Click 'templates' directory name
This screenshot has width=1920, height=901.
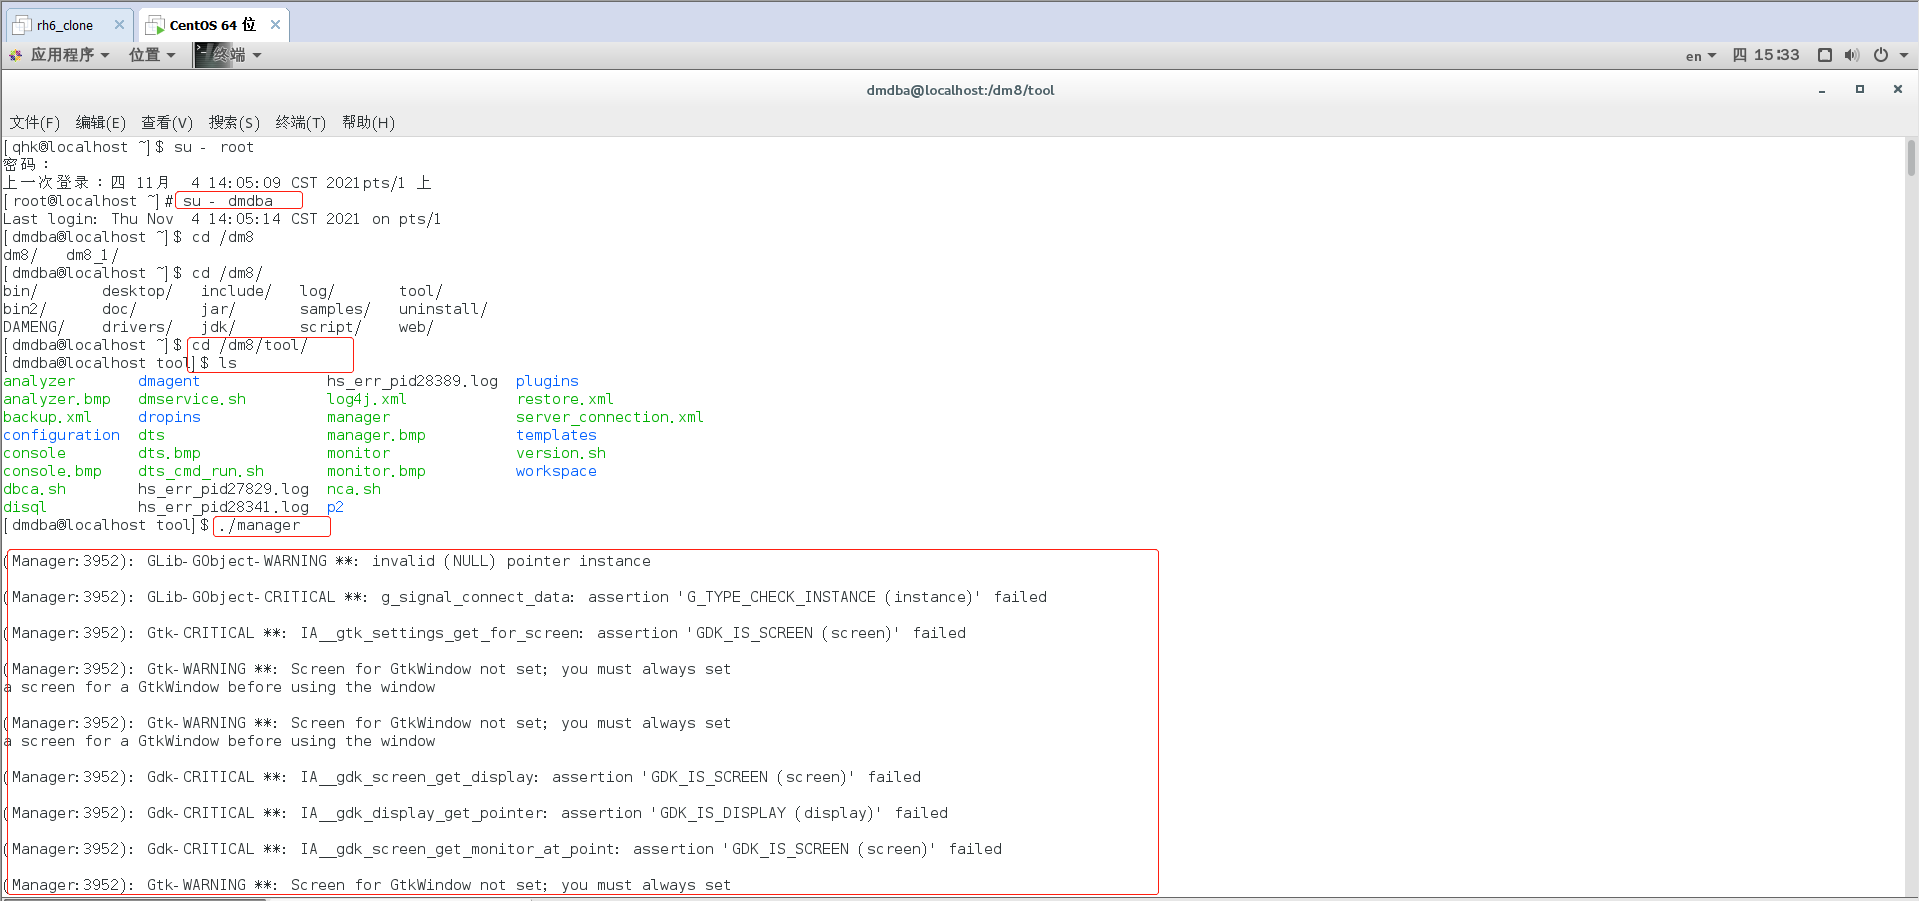[x=556, y=435]
